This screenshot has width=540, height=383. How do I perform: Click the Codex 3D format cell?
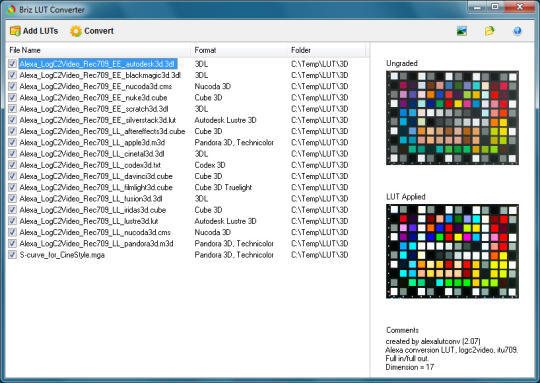click(210, 165)
